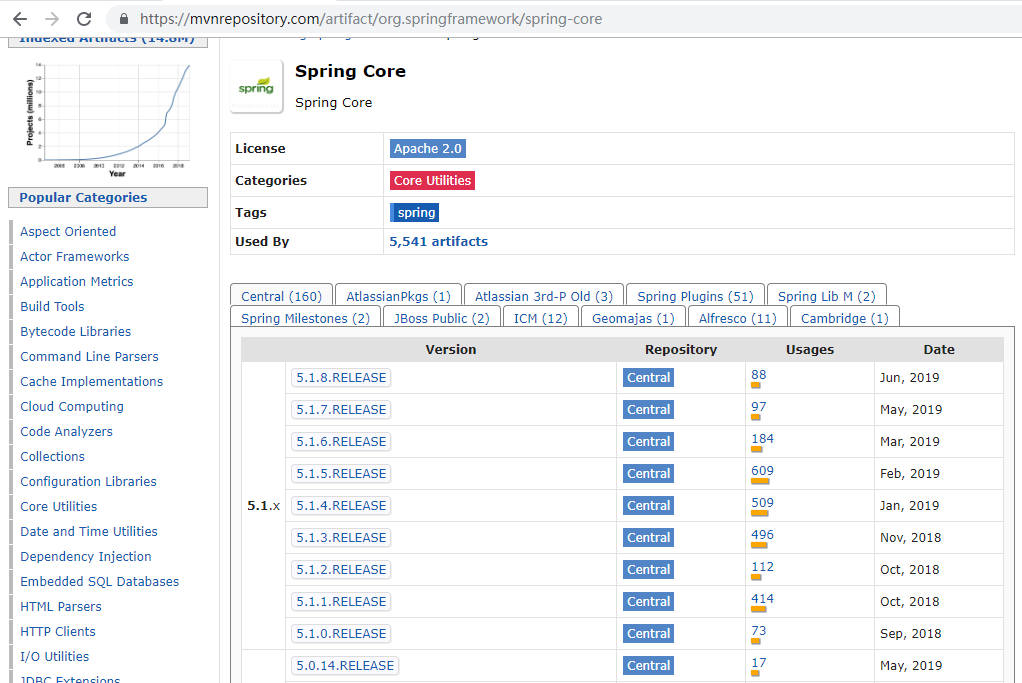
Task: Click the 496 usages link
Action: 762,534
